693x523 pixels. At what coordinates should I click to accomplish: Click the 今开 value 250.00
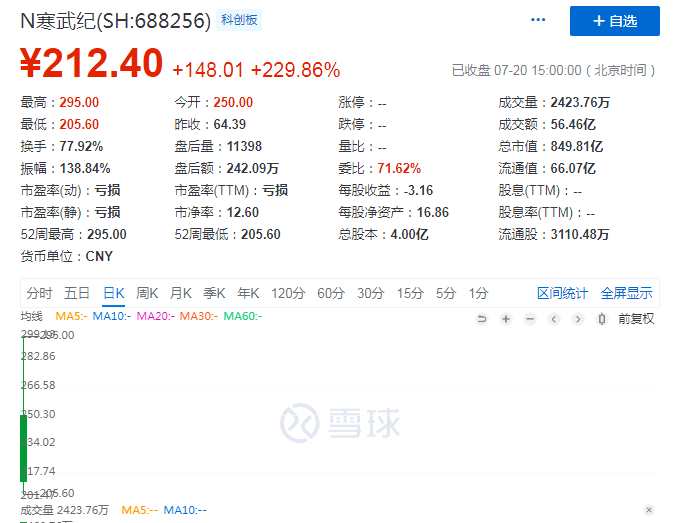[x=233, y=103]
